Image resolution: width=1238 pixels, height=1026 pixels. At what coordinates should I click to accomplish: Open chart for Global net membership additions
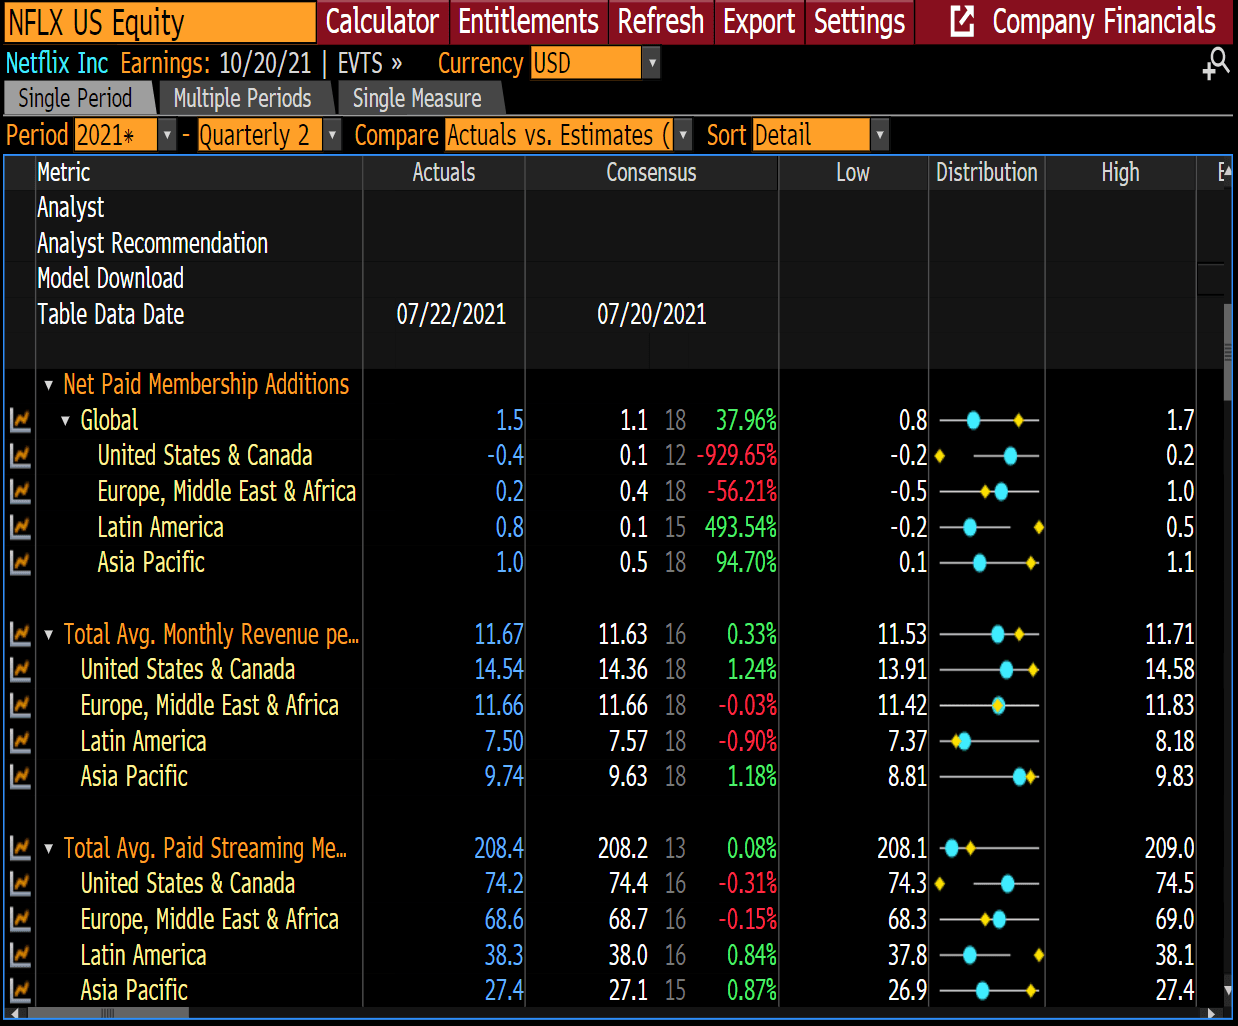[19, 420]
